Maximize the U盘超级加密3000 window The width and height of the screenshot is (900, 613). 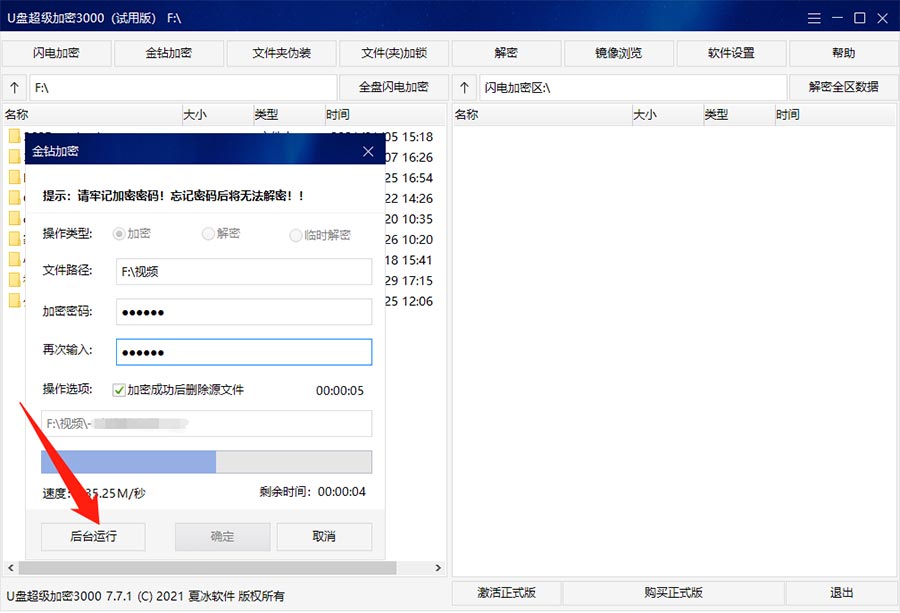[x=860, y=18]
